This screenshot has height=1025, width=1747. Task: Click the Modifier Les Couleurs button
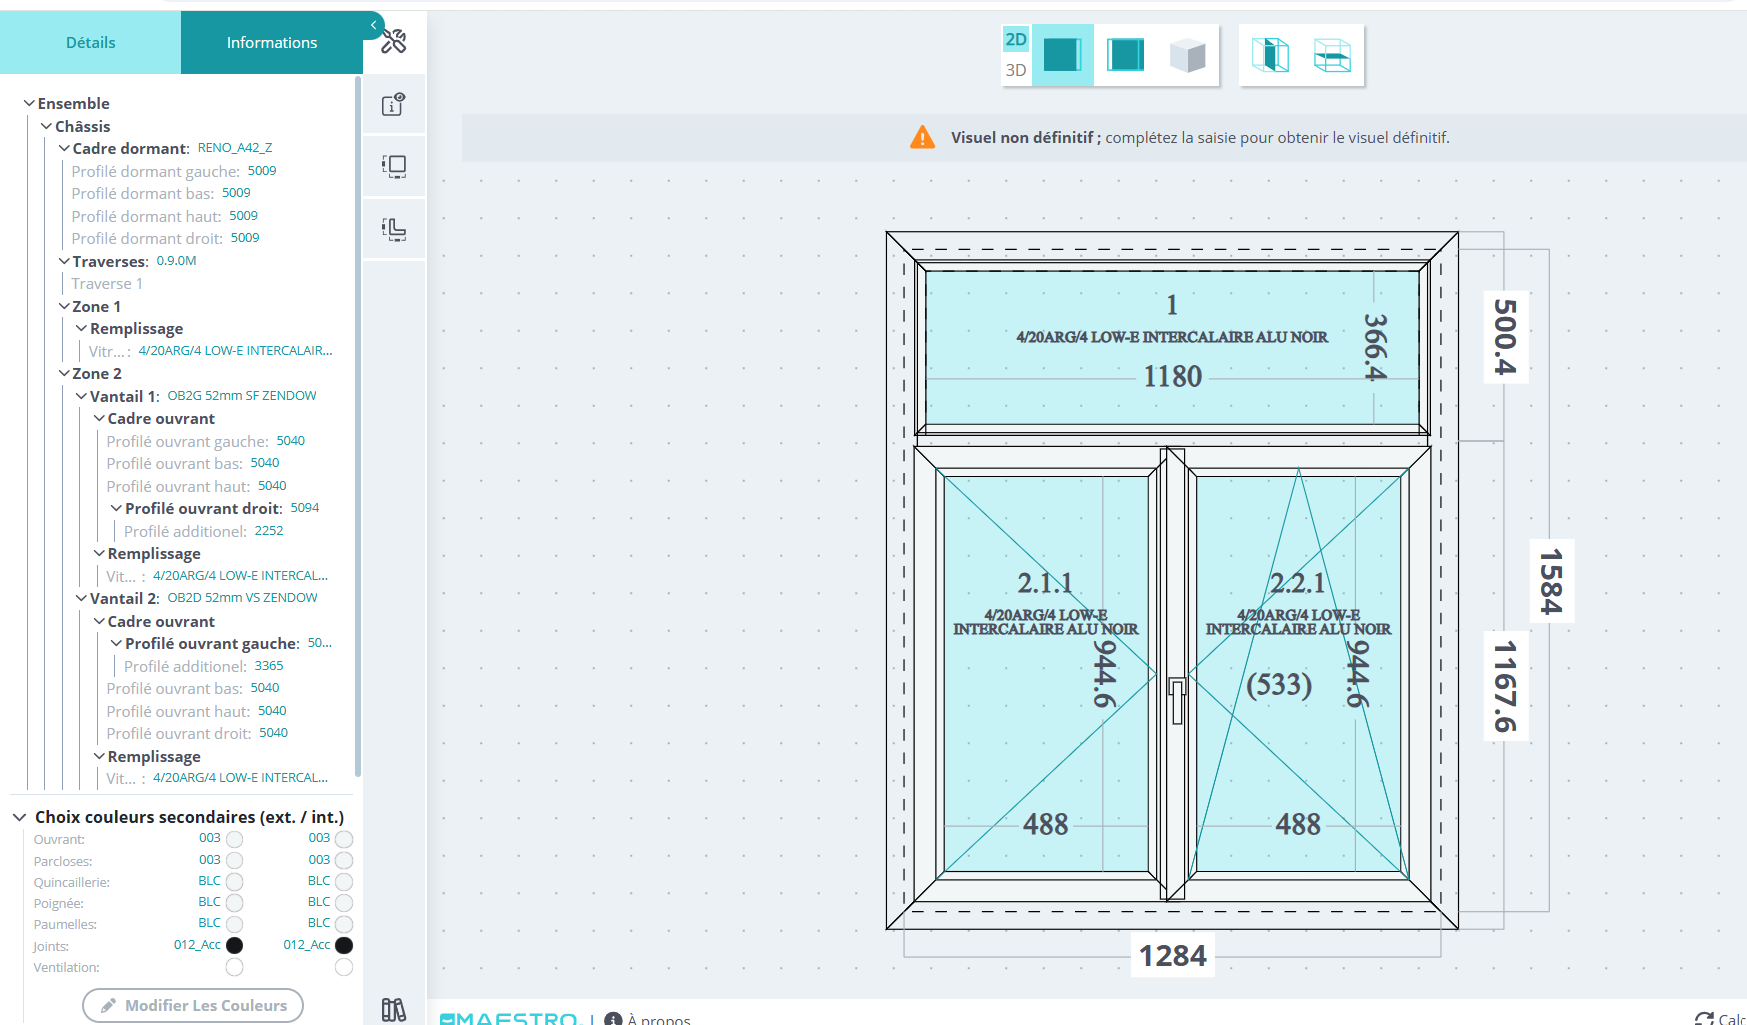(x=193, y=1005)
